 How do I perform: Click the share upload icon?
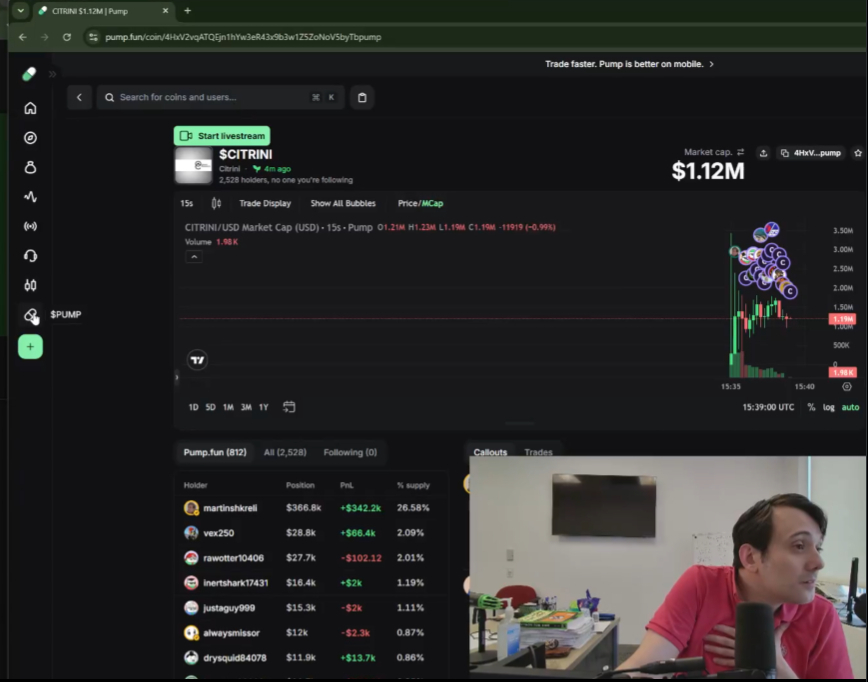click(763, 153)
